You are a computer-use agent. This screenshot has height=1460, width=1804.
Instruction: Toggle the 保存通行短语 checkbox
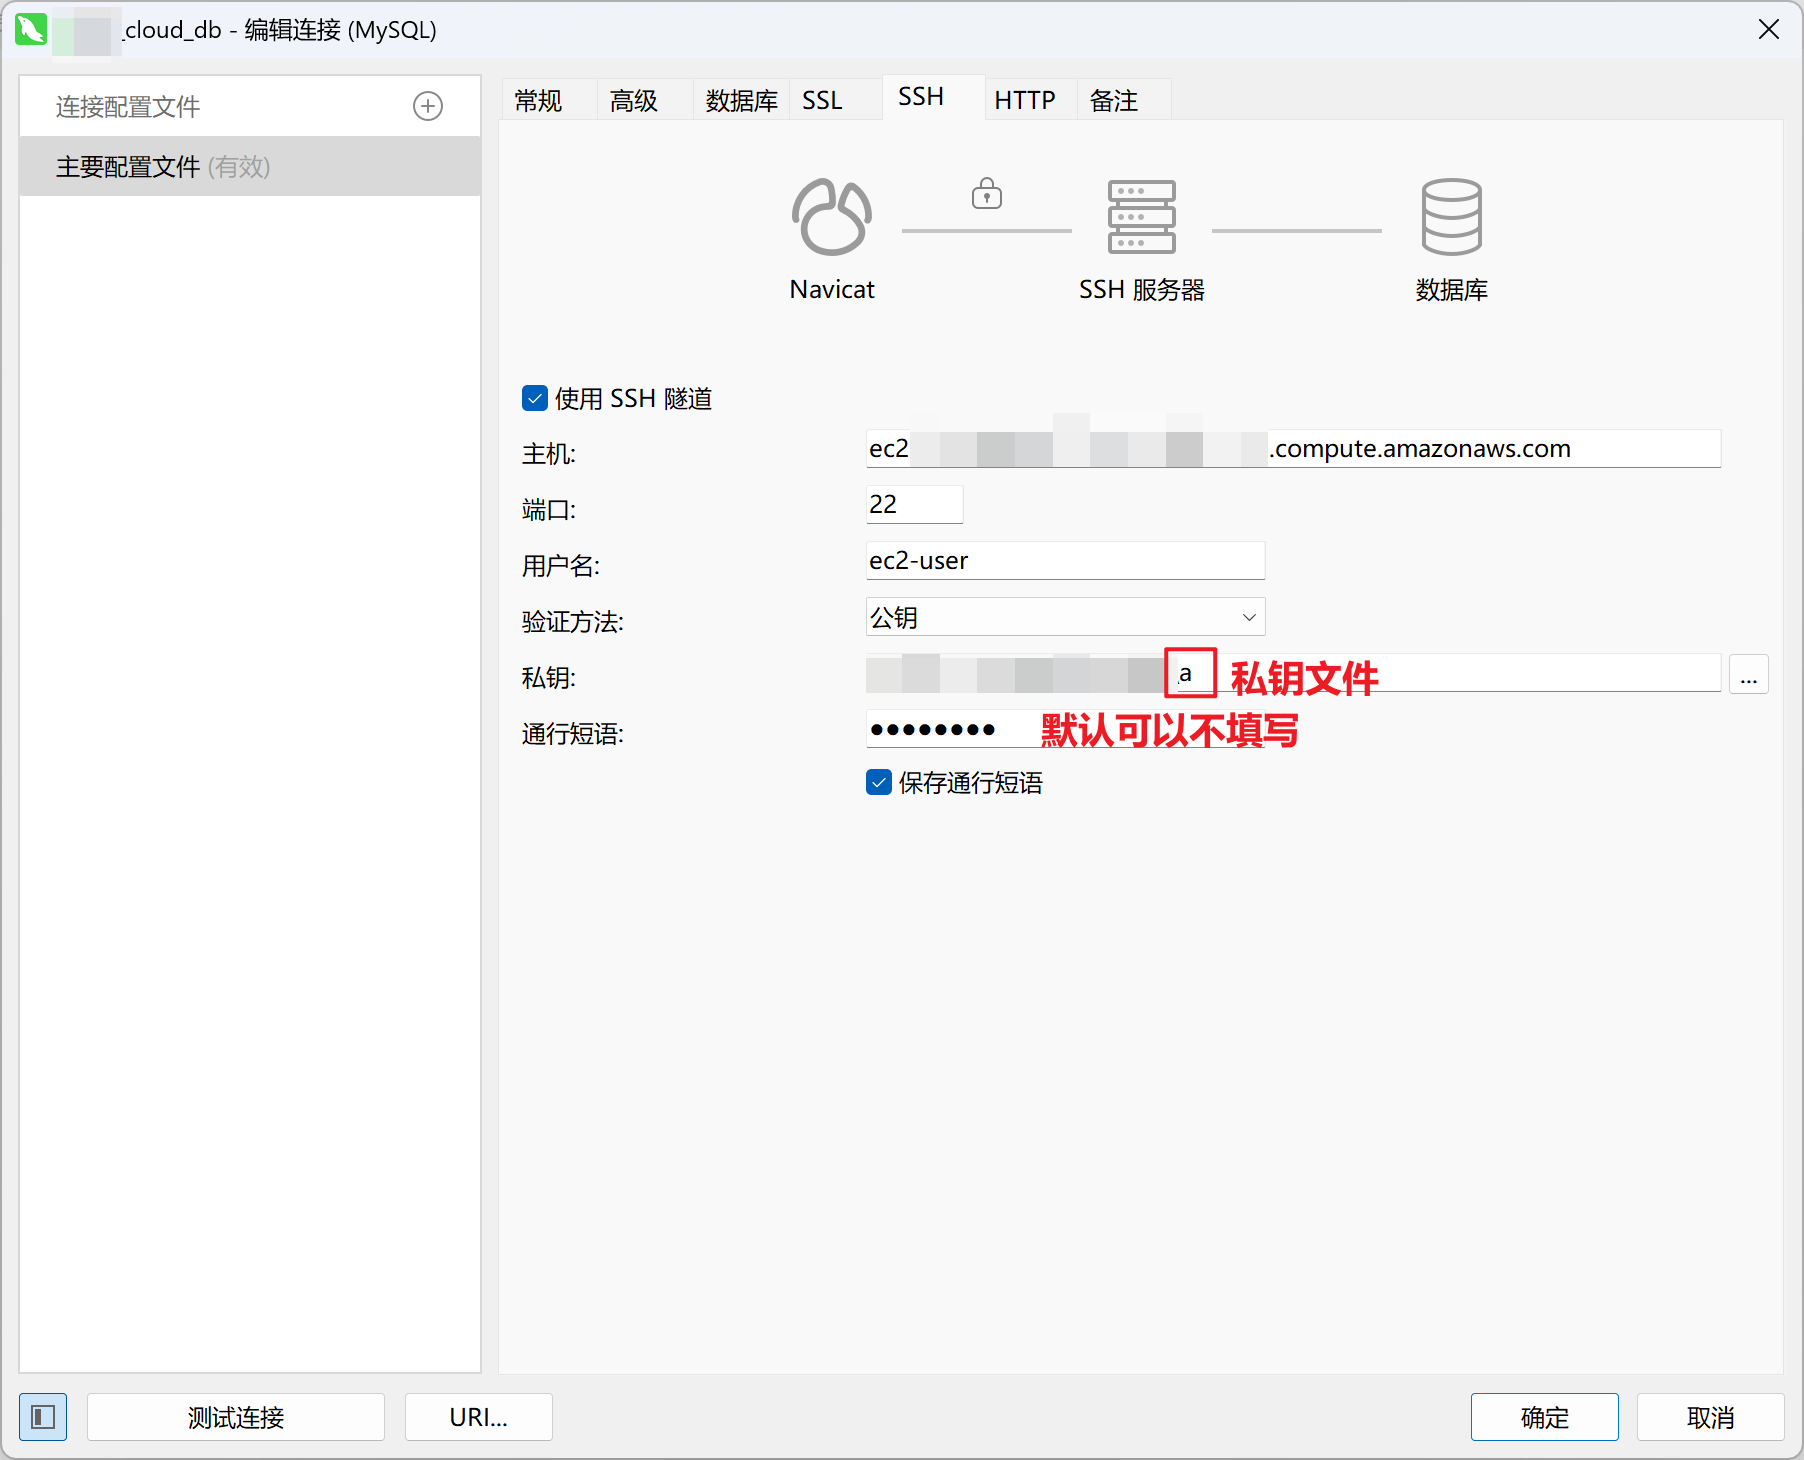click(879, 783)
